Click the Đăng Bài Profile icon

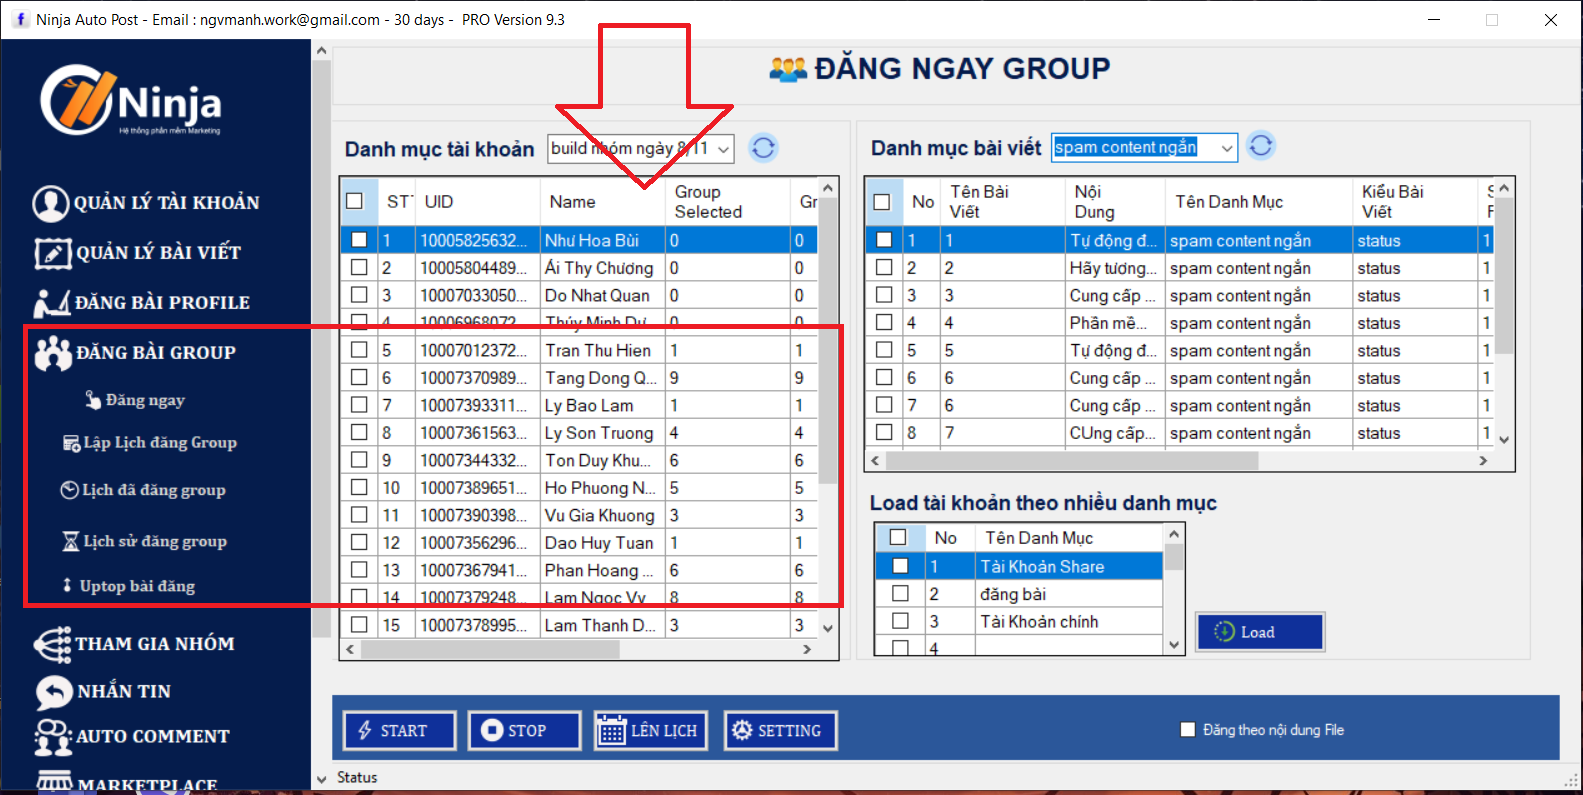pos(52,302)
